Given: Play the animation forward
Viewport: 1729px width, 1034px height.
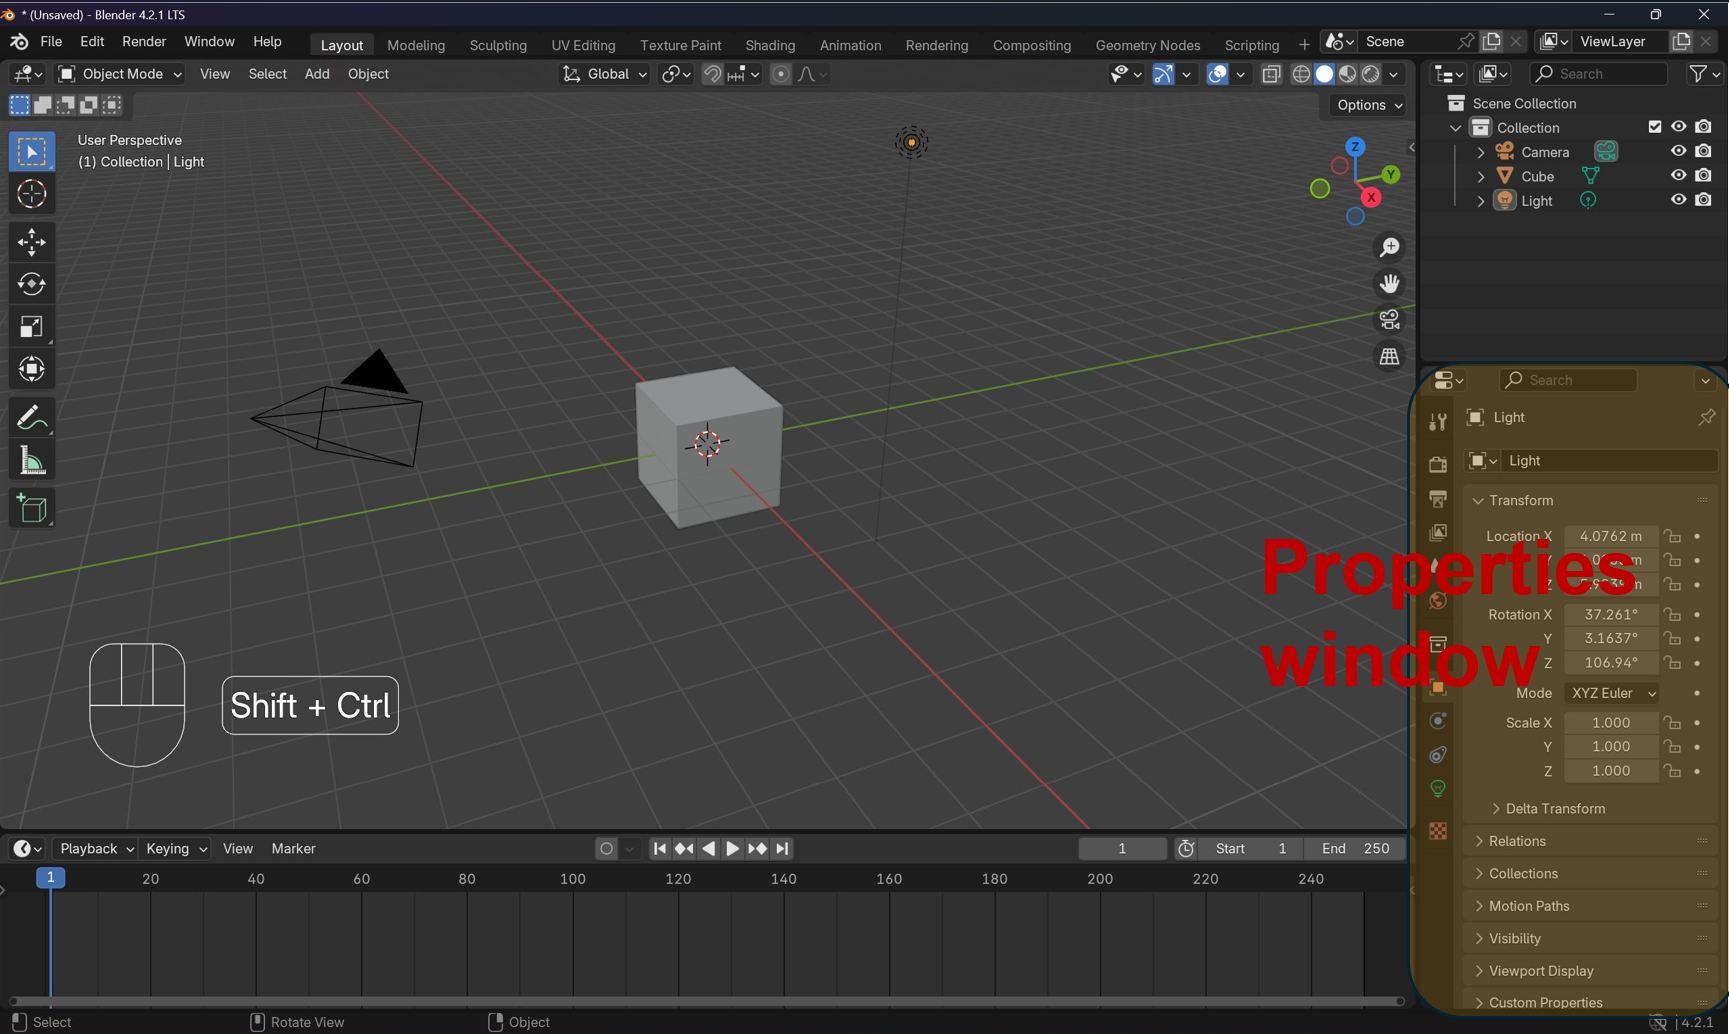Looking at the screenshot, I should (733, 848).
